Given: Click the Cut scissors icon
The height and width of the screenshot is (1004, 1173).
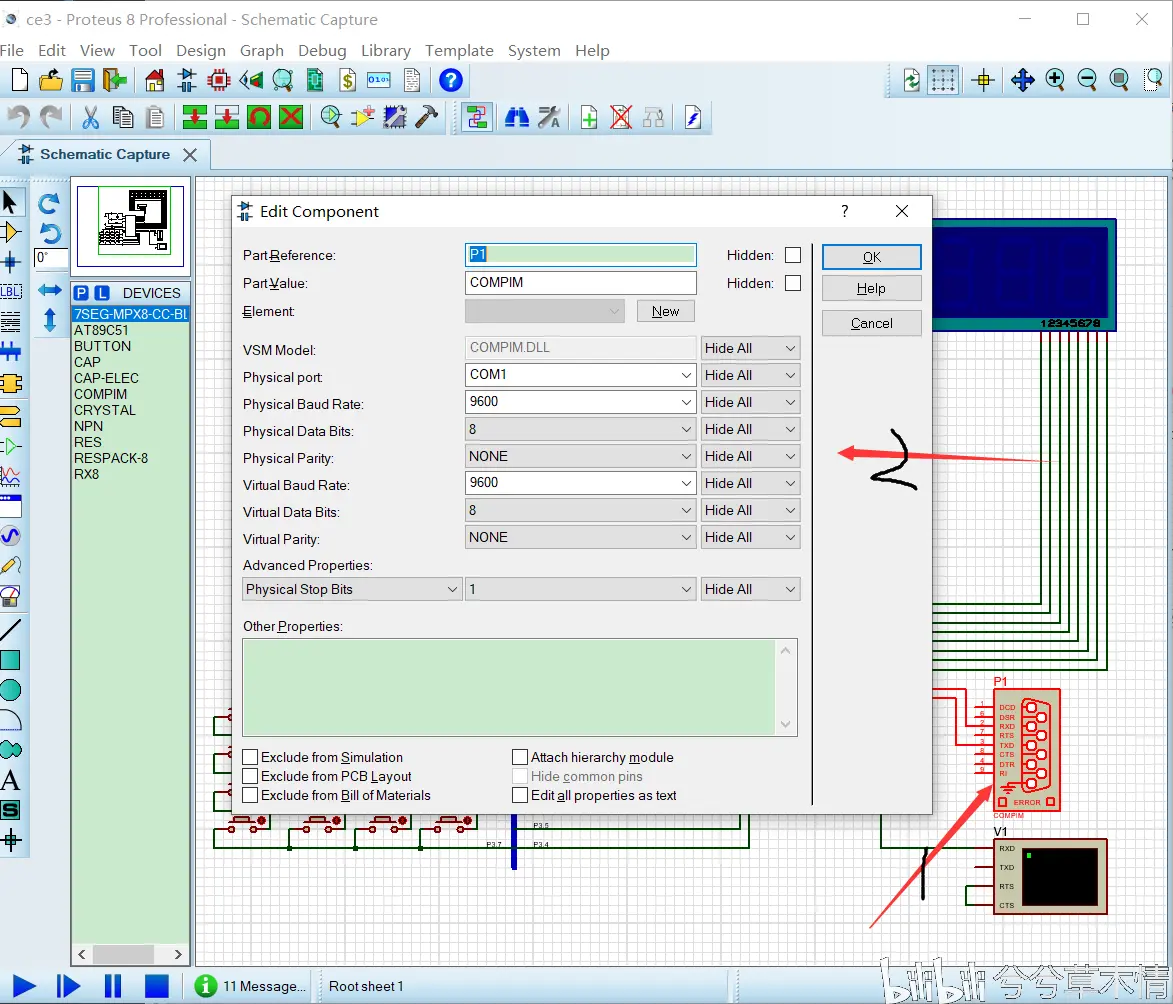Looking at the screenshot, I should click(90, 117).
